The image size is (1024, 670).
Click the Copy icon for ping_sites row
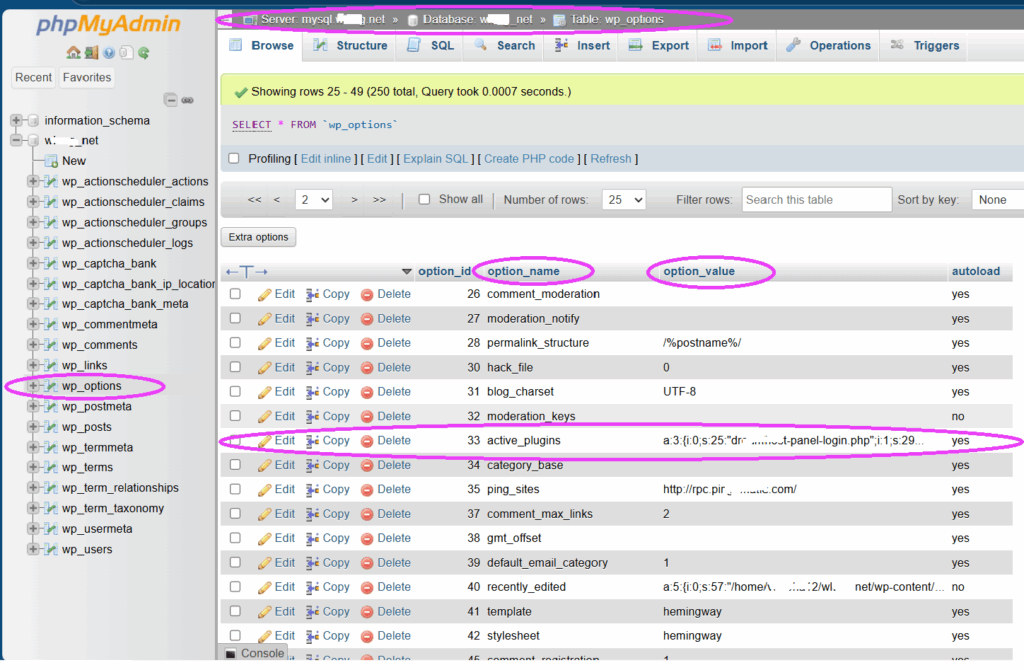[x=313, y=490]
